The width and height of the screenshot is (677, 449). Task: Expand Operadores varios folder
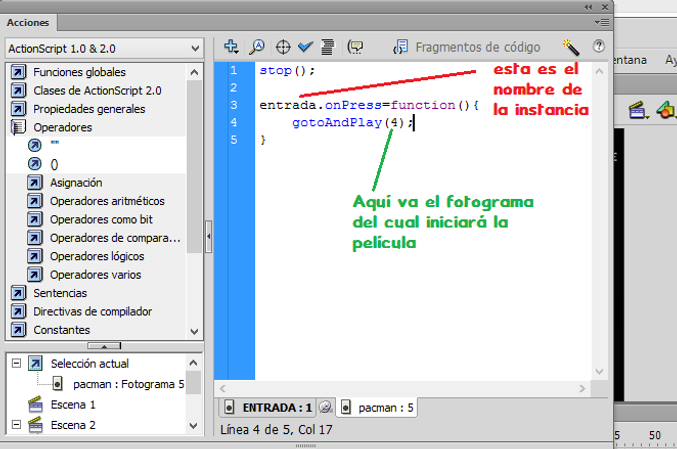[x=84, y=275]
